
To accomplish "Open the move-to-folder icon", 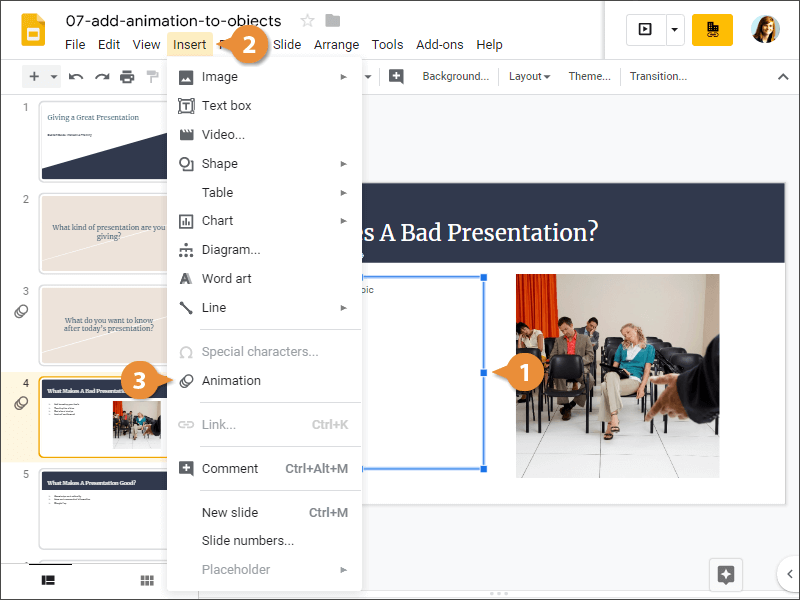I will pyautogui.click(x=333, y=20).
